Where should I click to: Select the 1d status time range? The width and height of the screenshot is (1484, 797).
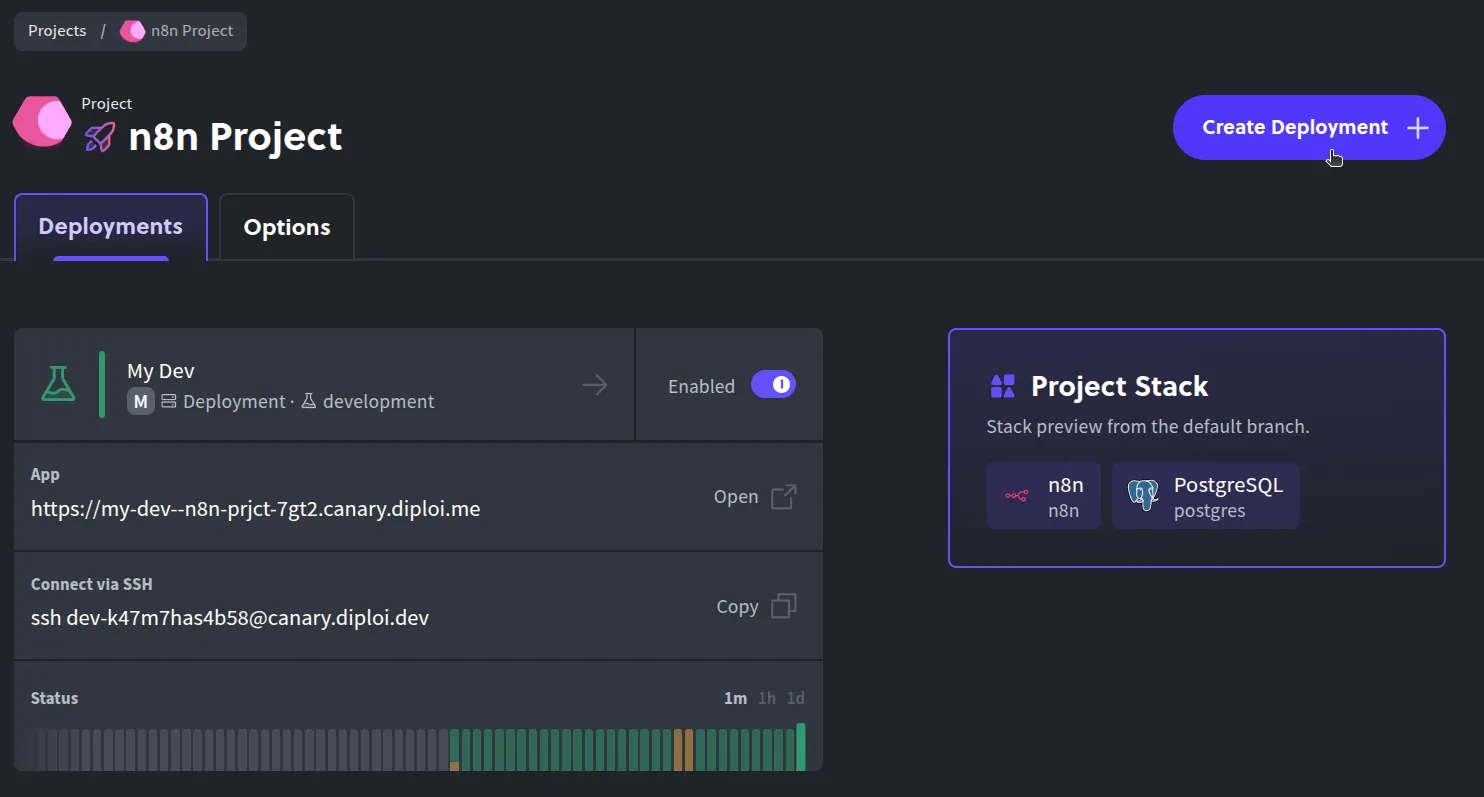(x=795, y=698)
